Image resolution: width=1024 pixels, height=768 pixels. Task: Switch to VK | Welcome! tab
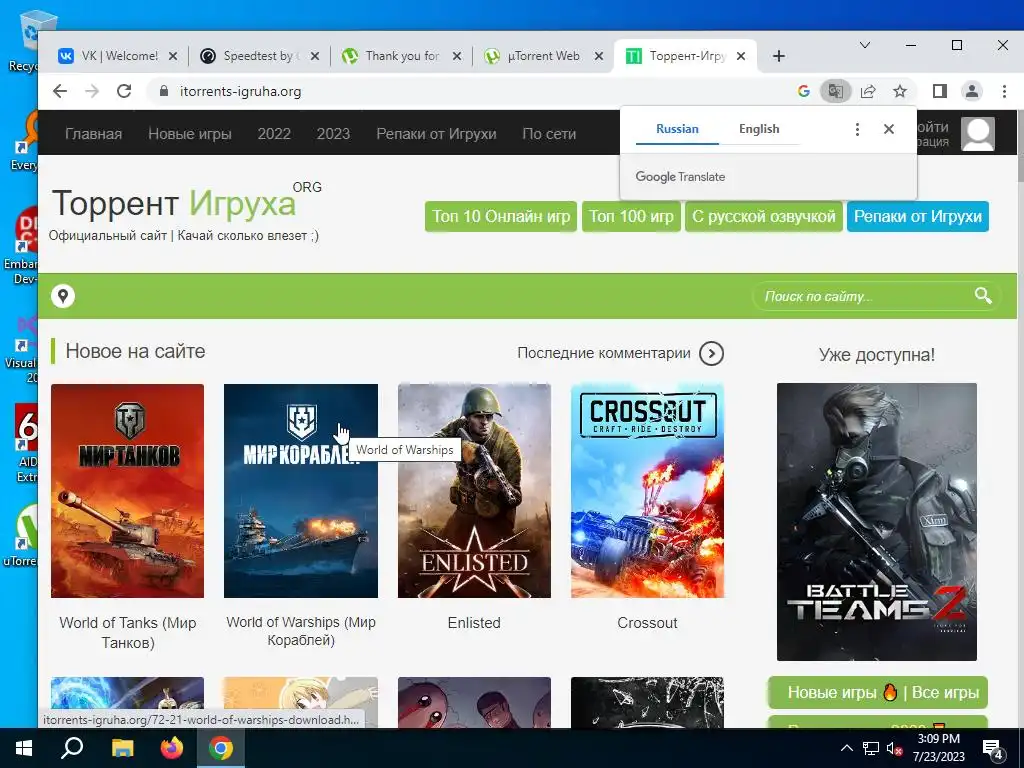pyautogui.click(x=120, y=56)
